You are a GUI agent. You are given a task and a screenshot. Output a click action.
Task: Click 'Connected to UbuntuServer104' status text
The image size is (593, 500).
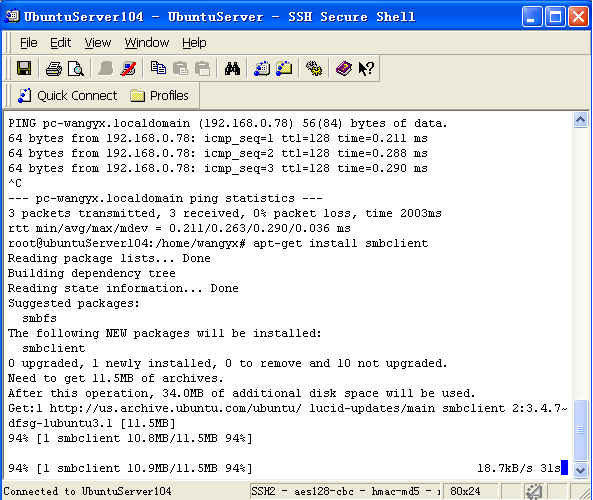pos(87,491)
